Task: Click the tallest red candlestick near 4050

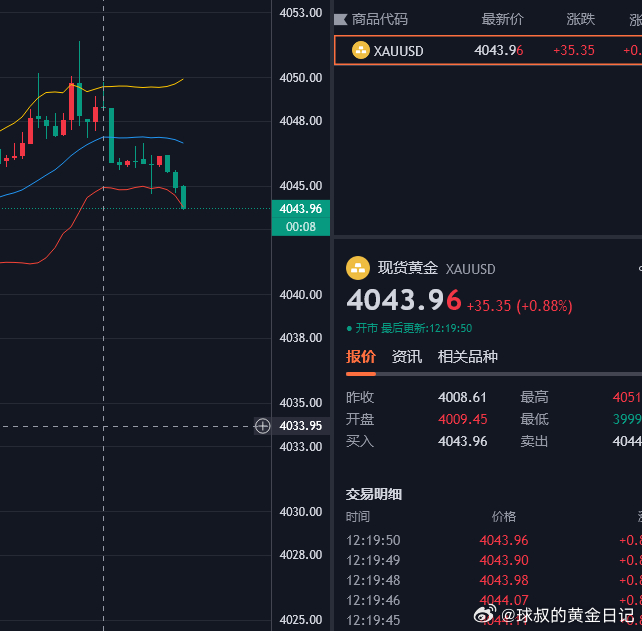Action: tap(72, 102)
